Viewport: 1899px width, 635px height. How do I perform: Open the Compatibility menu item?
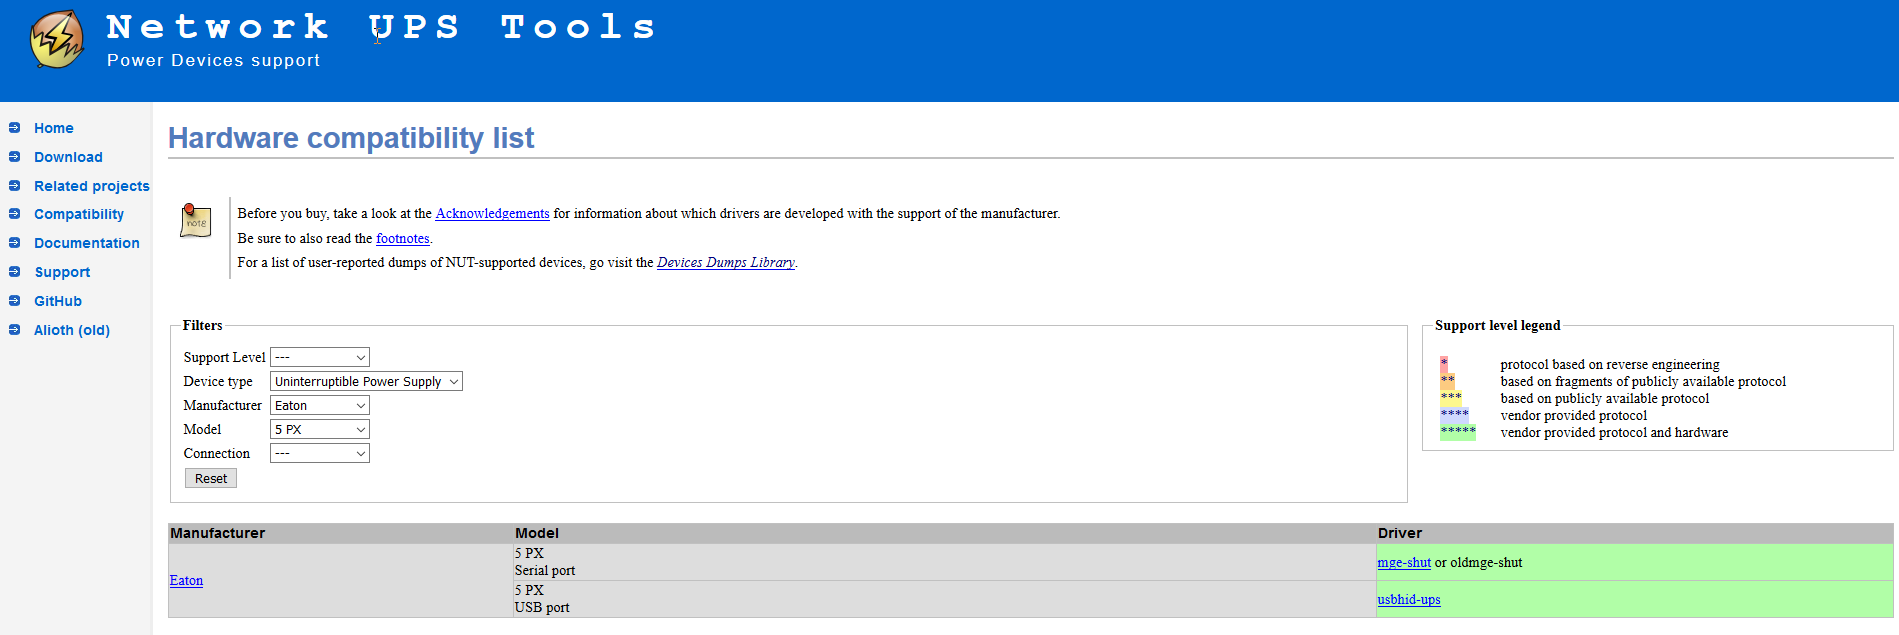tap(79, 214)
